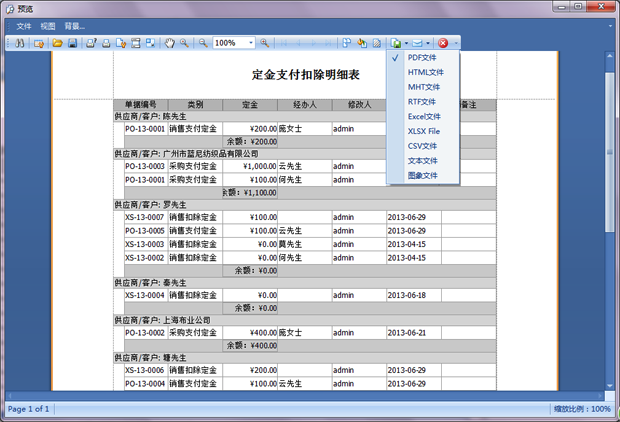The height and width of the screenshot is (422, 620).
Task: Click the horizontal scrollbar right arrow
Action: [600, 396]
